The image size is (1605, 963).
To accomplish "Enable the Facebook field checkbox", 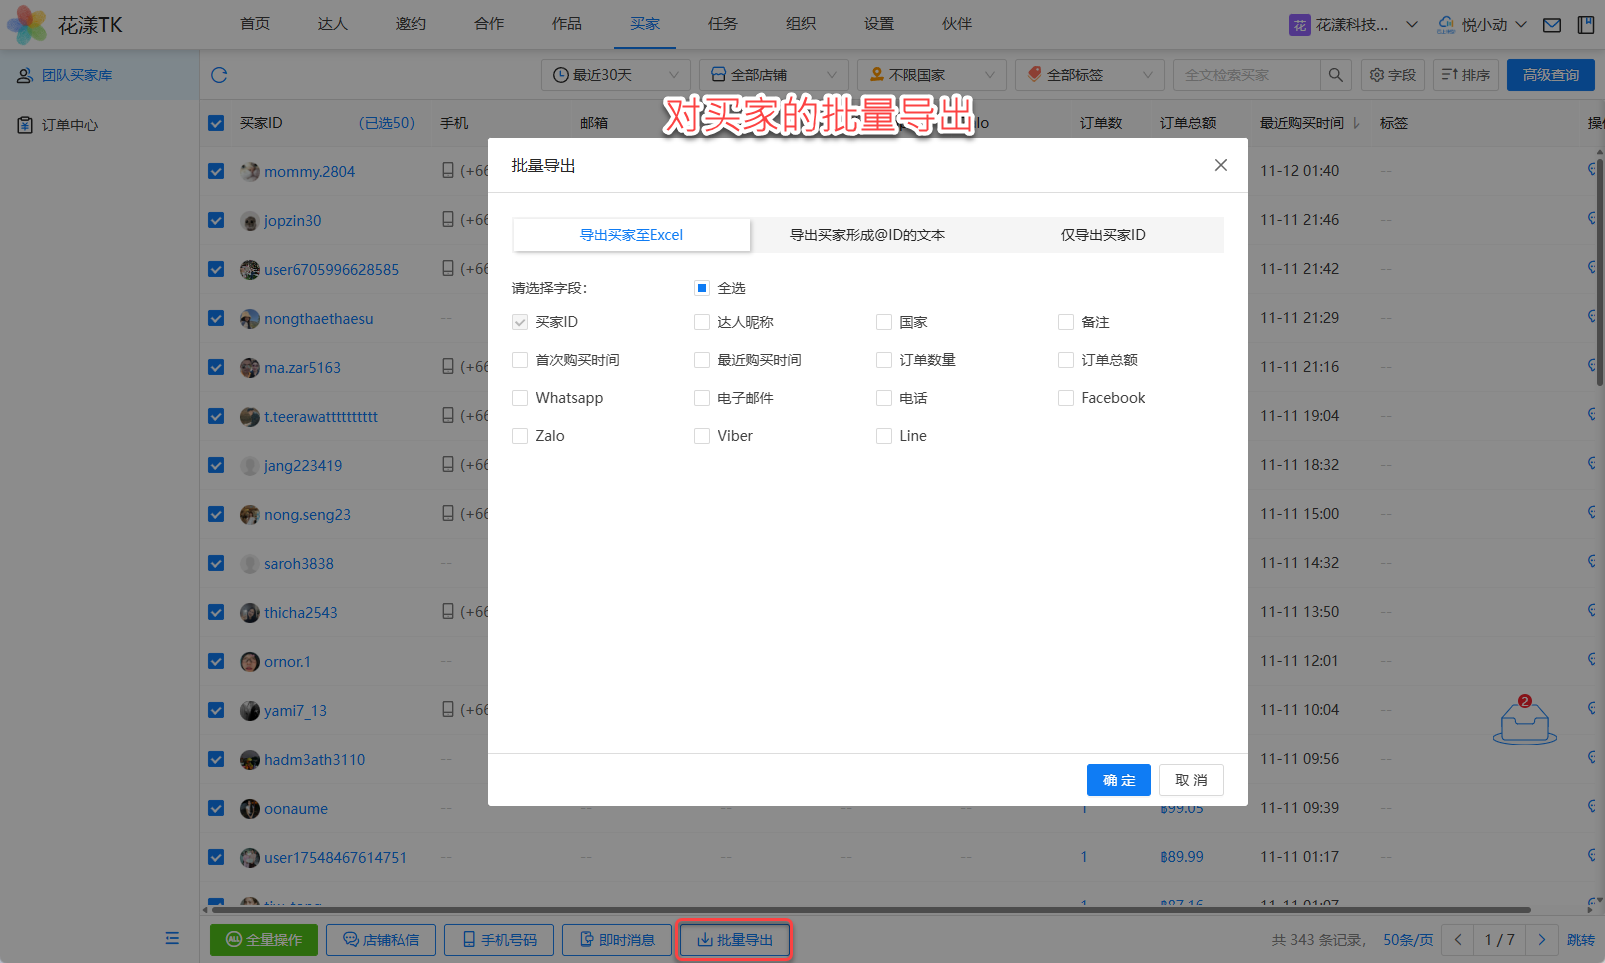I will [1066, 398].
